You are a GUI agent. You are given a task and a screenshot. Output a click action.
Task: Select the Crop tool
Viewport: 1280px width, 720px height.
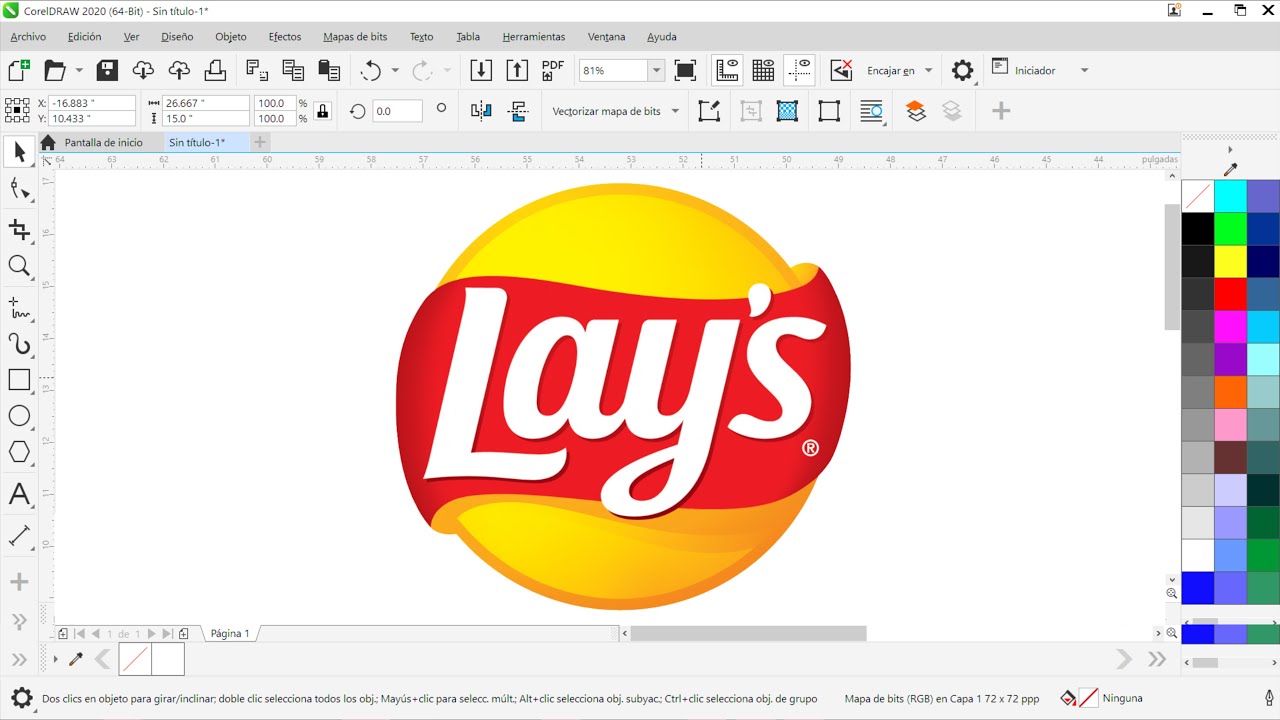pyautogui.click(x=18, y=230)
